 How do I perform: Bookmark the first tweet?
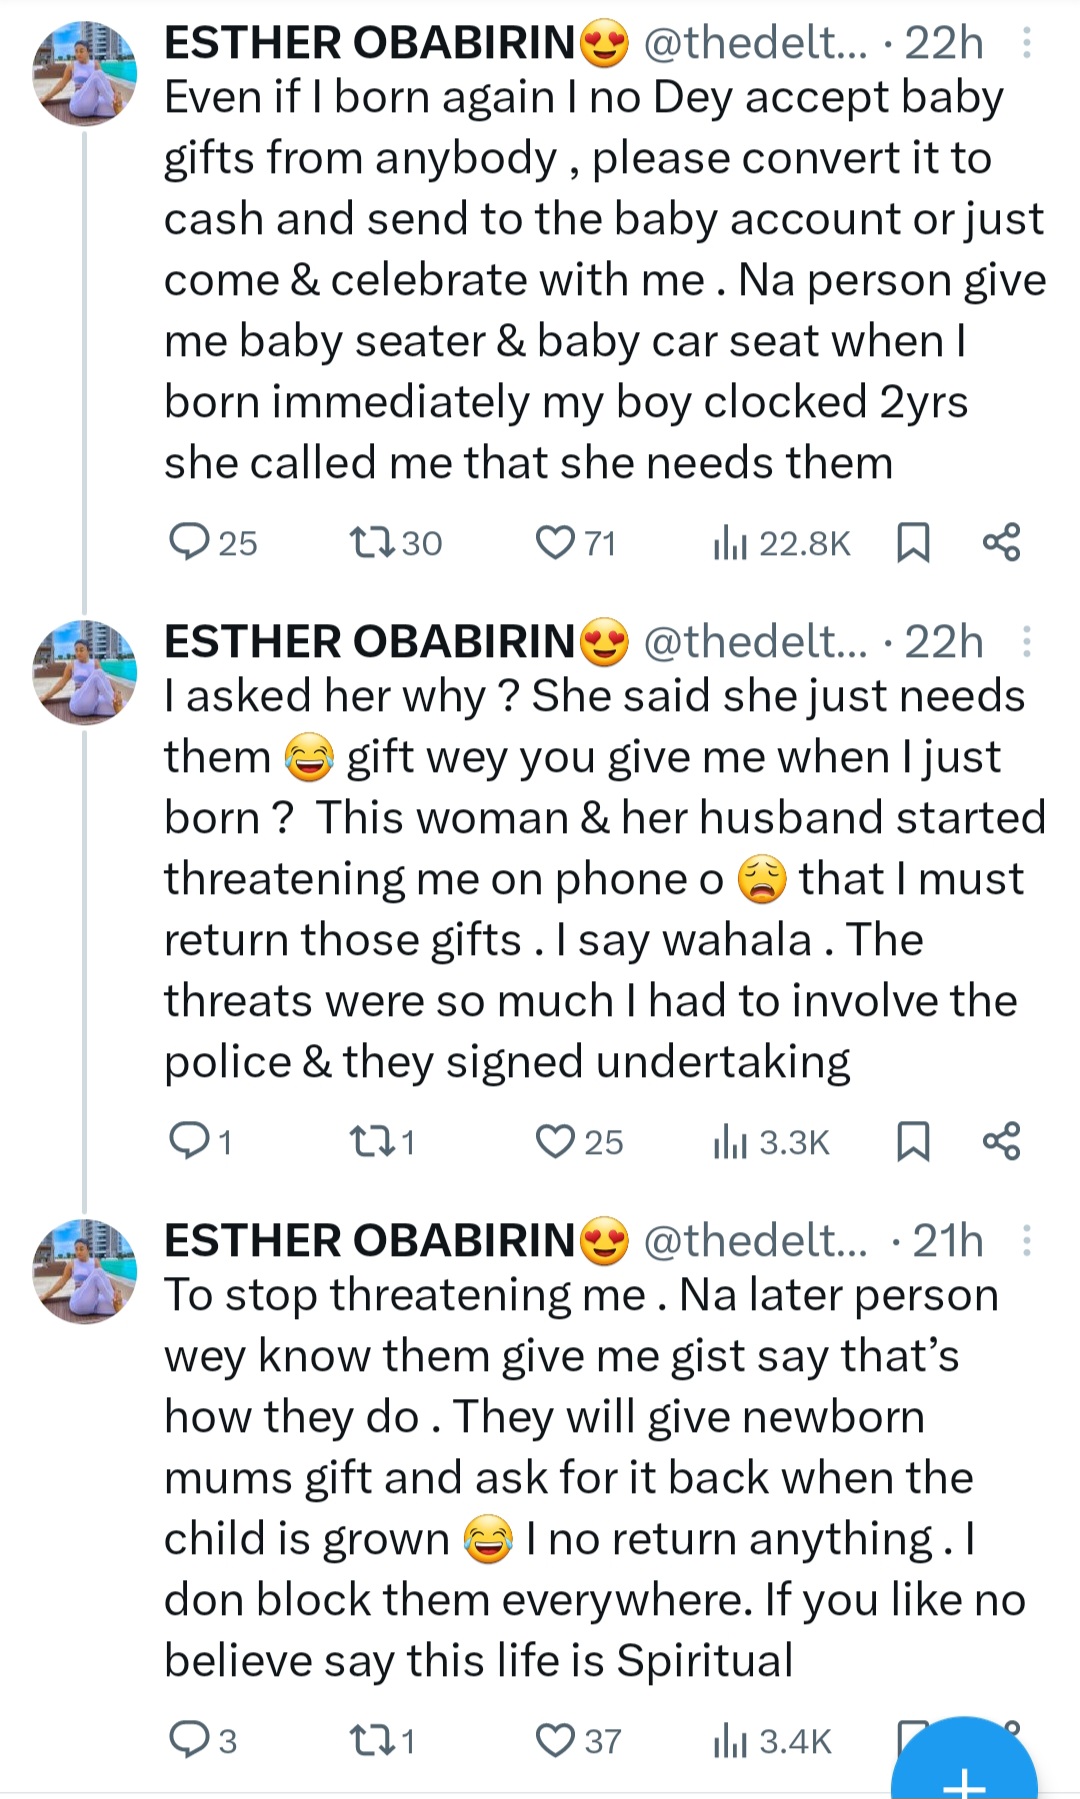pyautogui.click(x=913, y=542)
